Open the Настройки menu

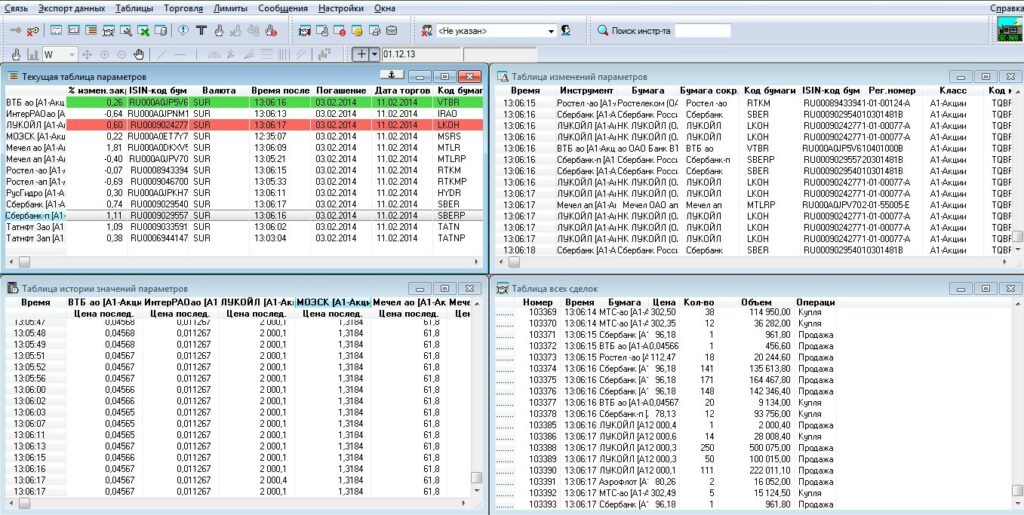pyautogui.click(x=341, y=8)
